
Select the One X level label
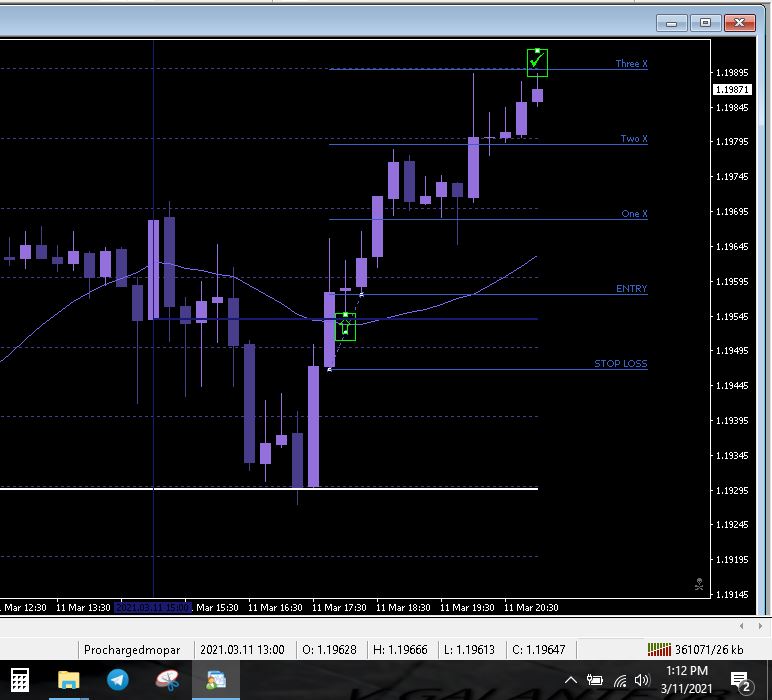[634, 214]
